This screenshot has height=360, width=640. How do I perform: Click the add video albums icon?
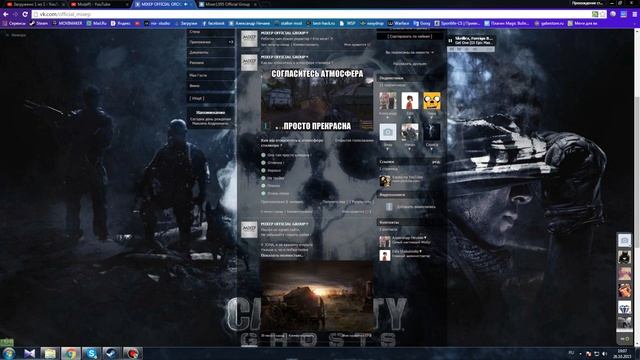389,207
